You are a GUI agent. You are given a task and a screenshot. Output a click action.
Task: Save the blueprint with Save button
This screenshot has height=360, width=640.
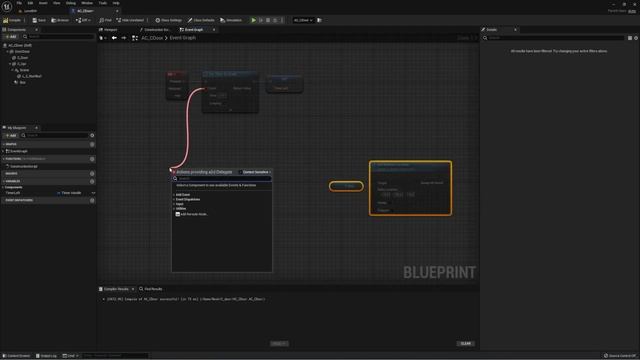pos(39,20)
